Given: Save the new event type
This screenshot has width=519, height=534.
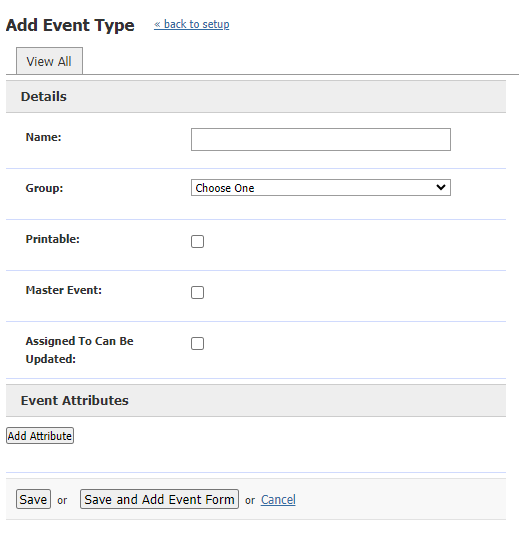Looking at the screenshot, I should click(33, 499).
